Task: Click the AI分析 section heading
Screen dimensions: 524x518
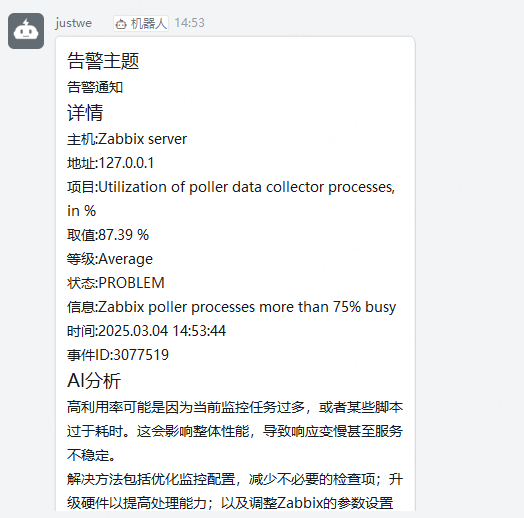Action: [94, 380]
